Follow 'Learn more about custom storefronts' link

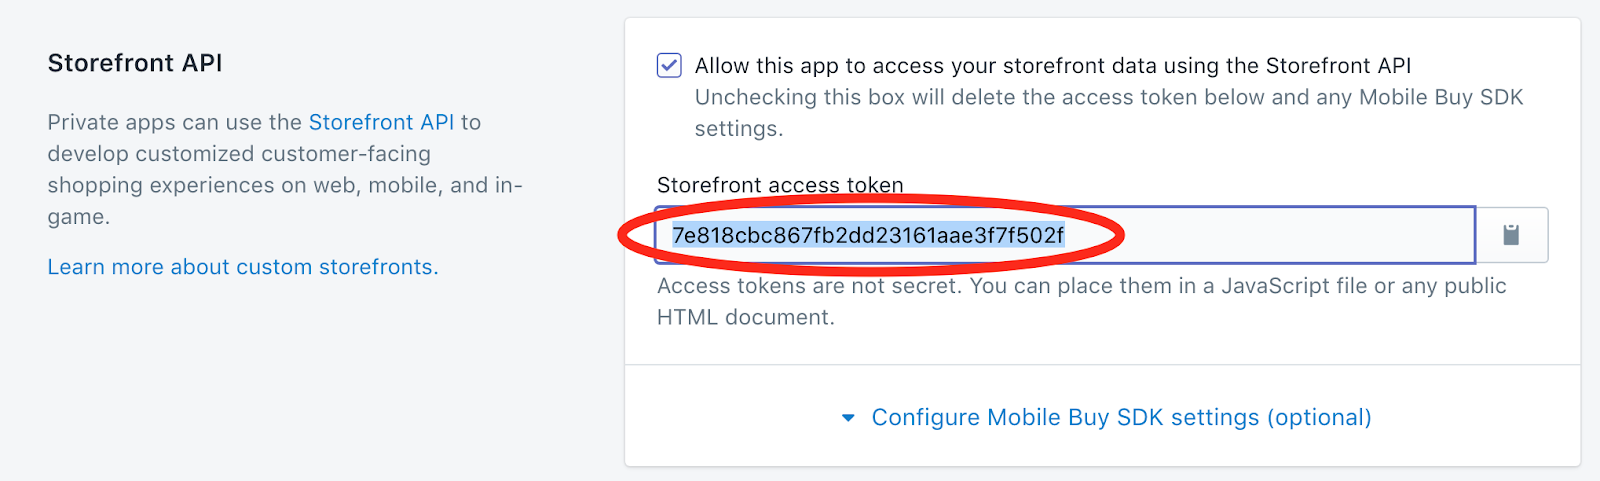[x=243, y=267]
